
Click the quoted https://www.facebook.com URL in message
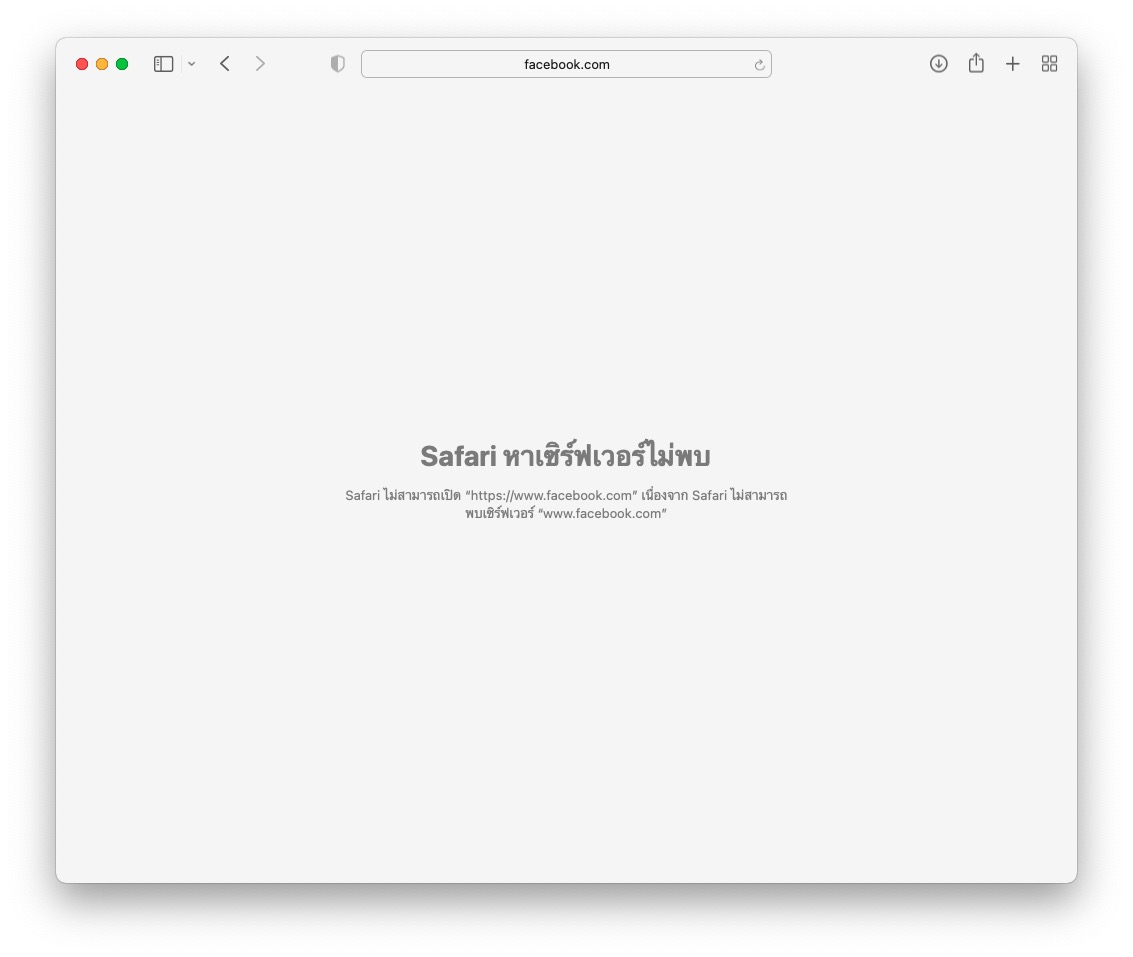tap(551, 495)
